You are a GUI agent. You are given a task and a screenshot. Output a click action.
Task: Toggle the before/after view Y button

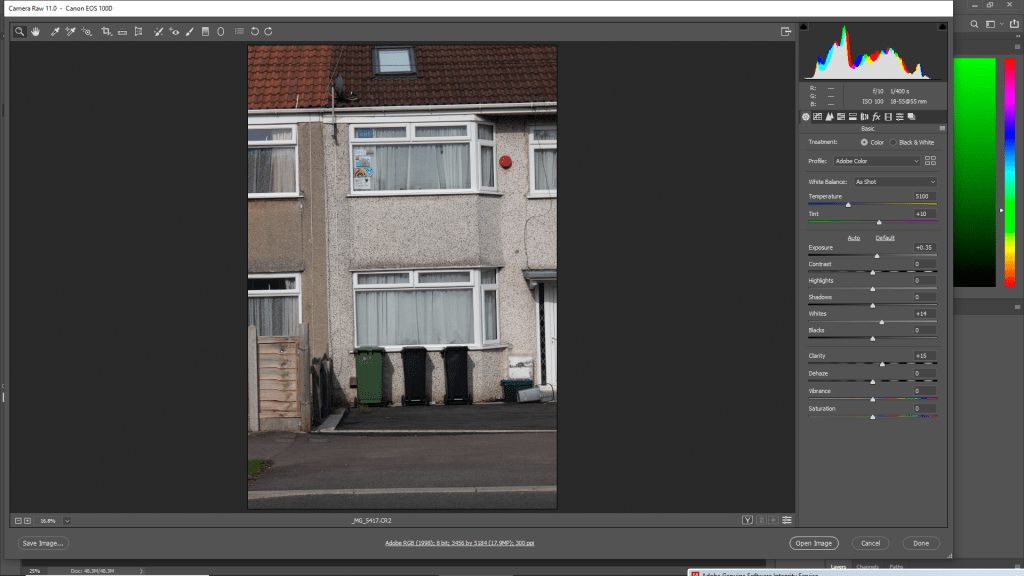747,520
